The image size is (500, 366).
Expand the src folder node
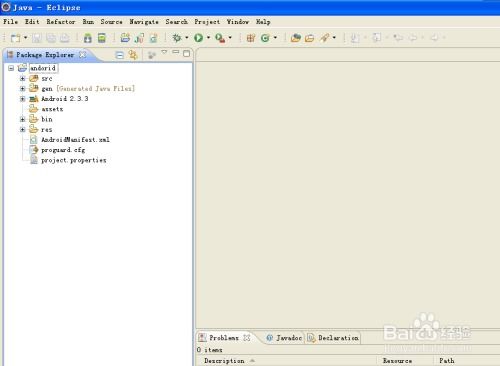pyautogui.click(x=22, y=79)
